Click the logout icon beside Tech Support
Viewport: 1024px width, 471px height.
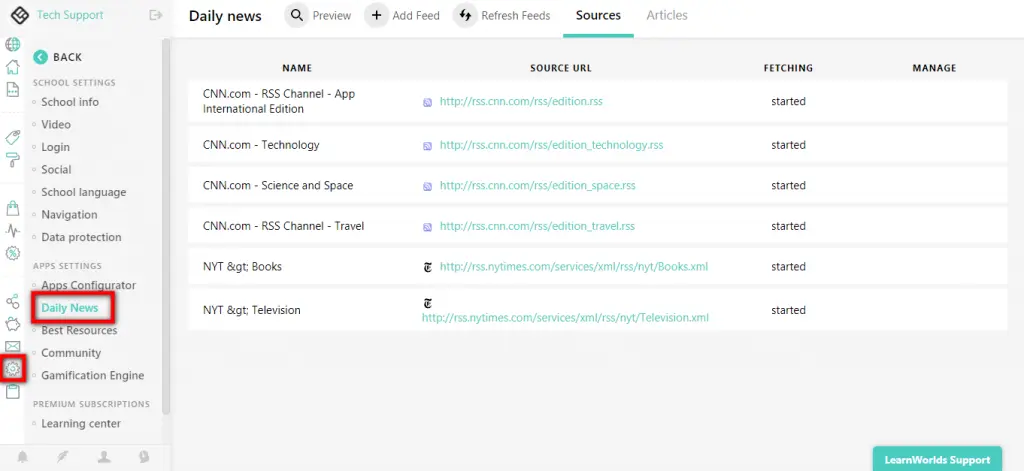click(155, 15)
